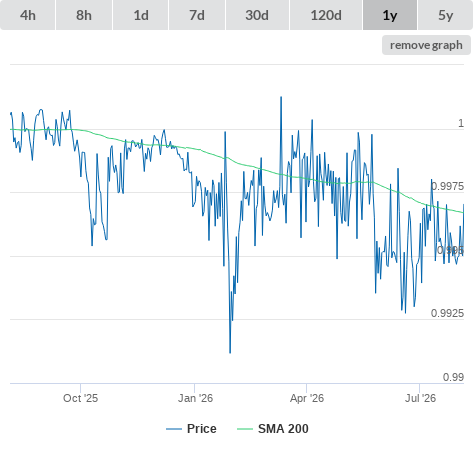This screenshot has height=455, width=474.
Task: Click the Apr '26 axis label
Action: point(307,398)
